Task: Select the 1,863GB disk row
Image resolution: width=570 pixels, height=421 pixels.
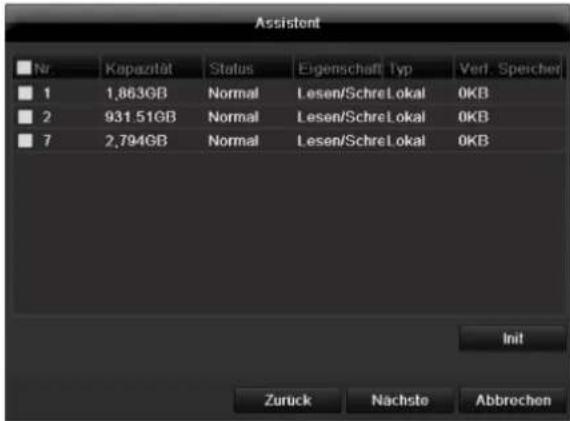Action: pos(288,93)
